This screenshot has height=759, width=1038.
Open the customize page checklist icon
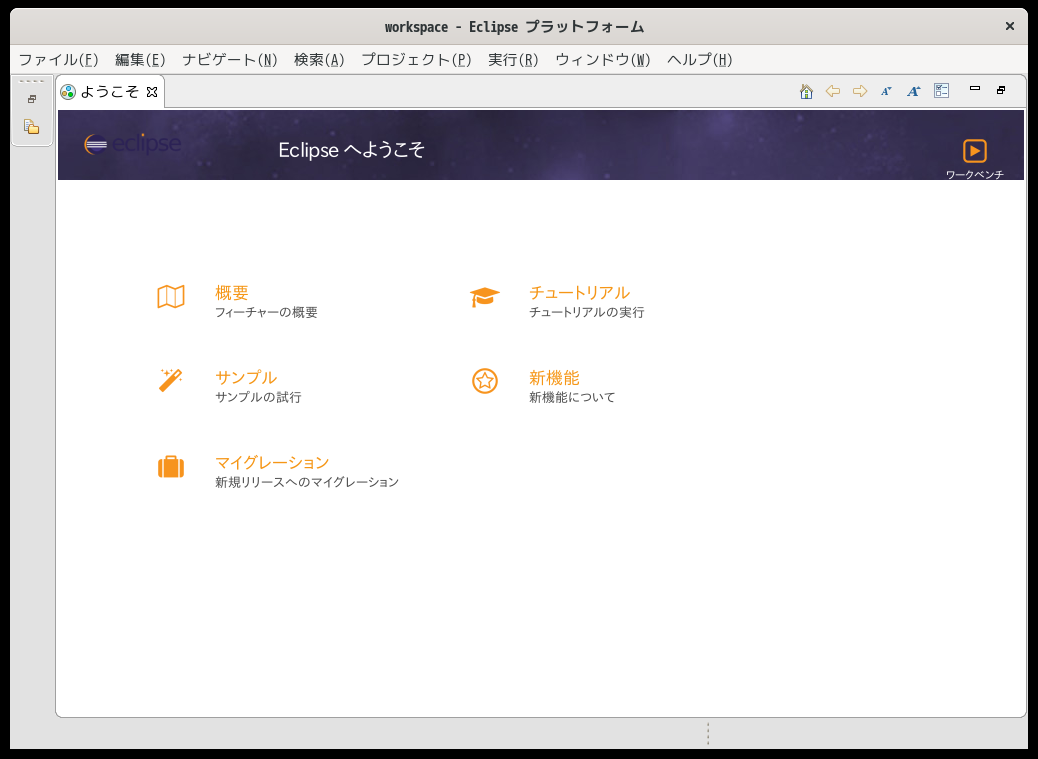[x=941, y=91]
